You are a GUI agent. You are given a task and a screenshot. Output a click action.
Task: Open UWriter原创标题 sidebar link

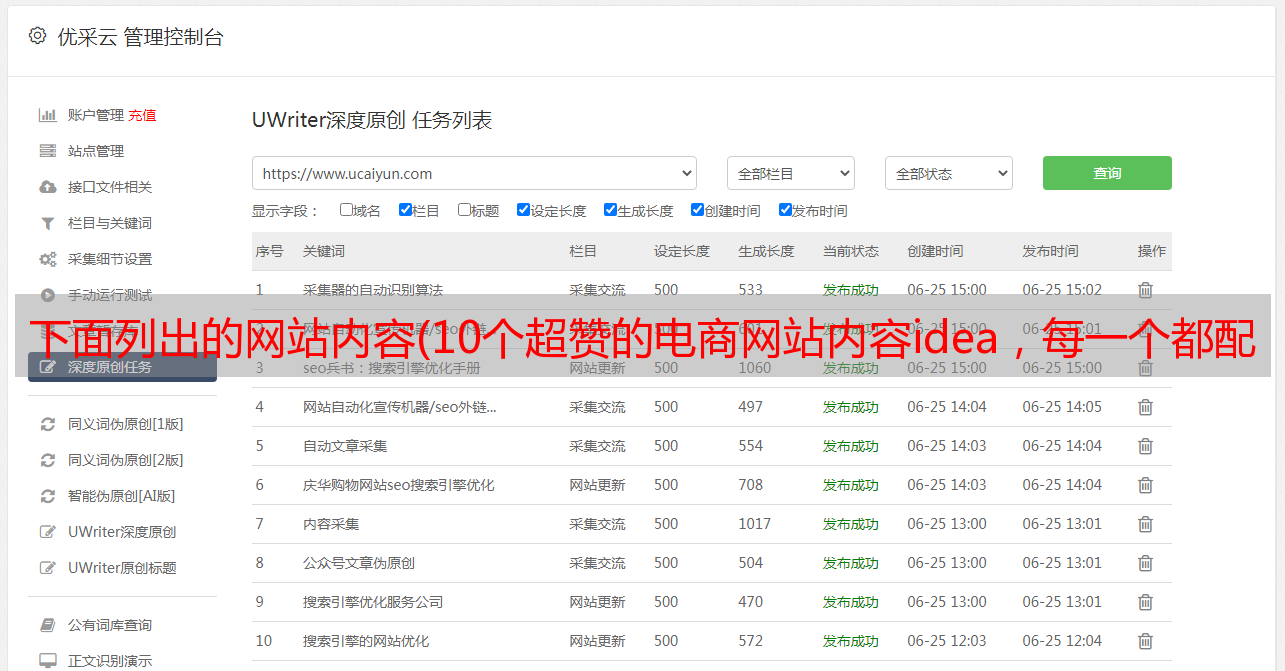click(122, 568)
